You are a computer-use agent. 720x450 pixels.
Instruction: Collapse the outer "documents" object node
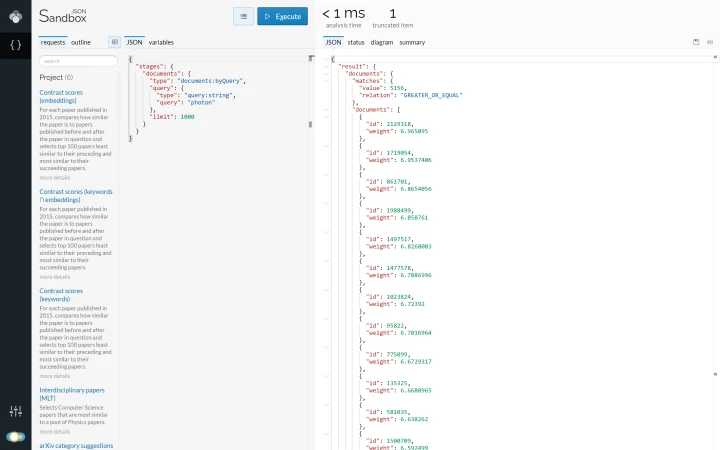(x=326, y=73)
